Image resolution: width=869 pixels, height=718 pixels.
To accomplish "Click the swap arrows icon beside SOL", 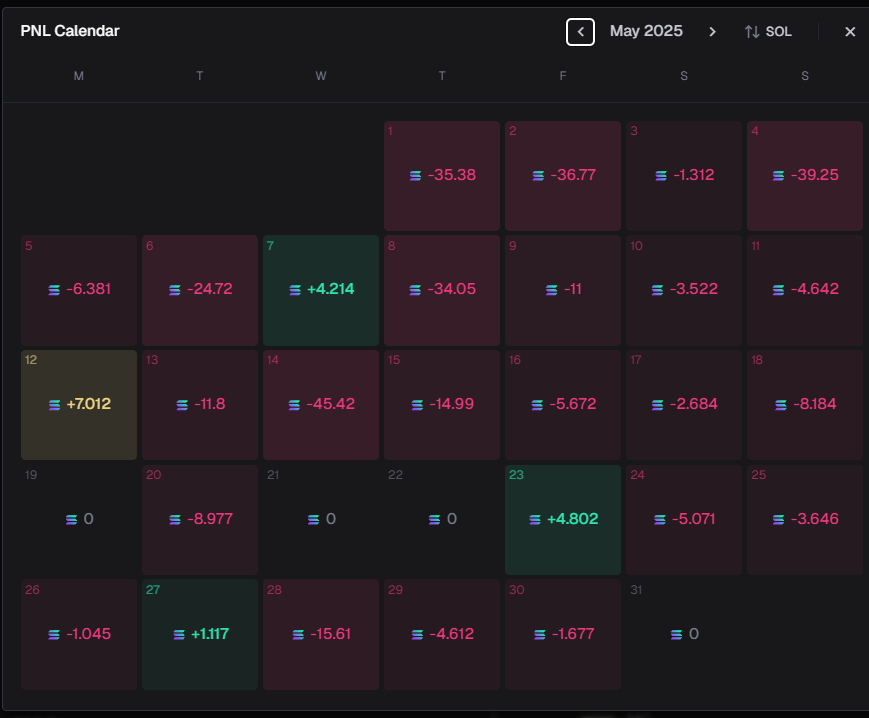I will (x=752, y=32).
